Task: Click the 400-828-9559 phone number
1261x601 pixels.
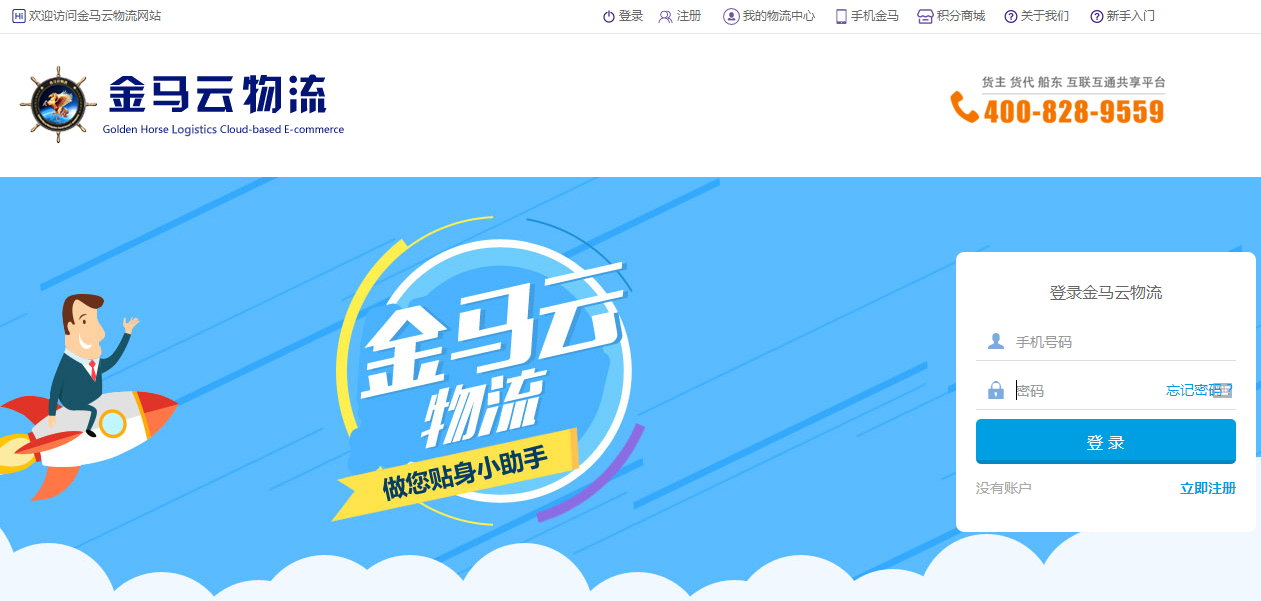Action: click(x=1074, y=111)
